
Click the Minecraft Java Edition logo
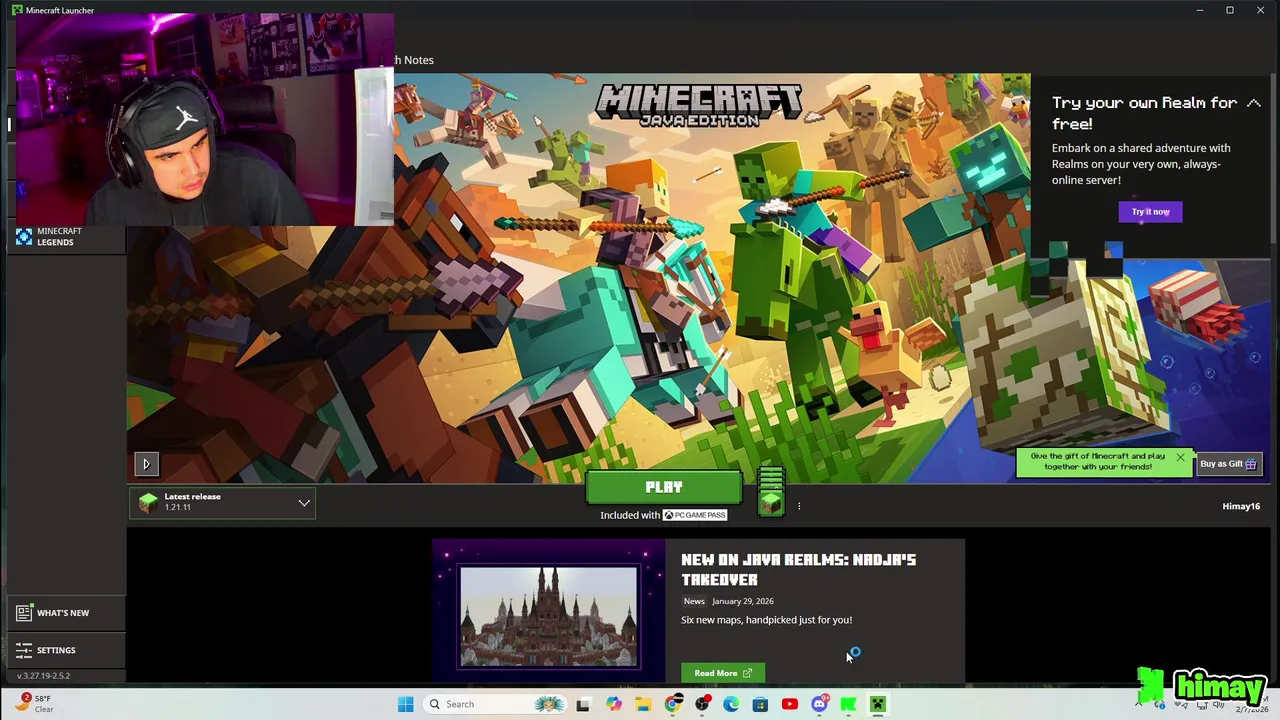(x=698, y=105)
